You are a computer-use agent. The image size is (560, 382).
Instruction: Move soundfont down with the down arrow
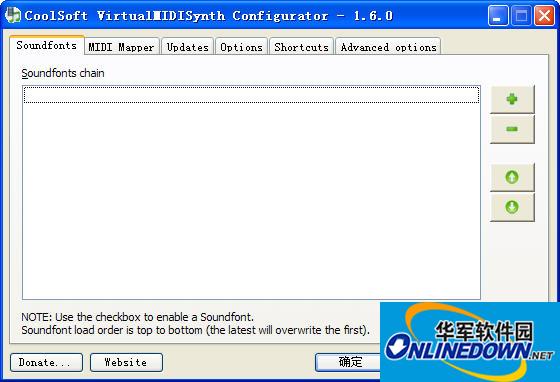512,207
